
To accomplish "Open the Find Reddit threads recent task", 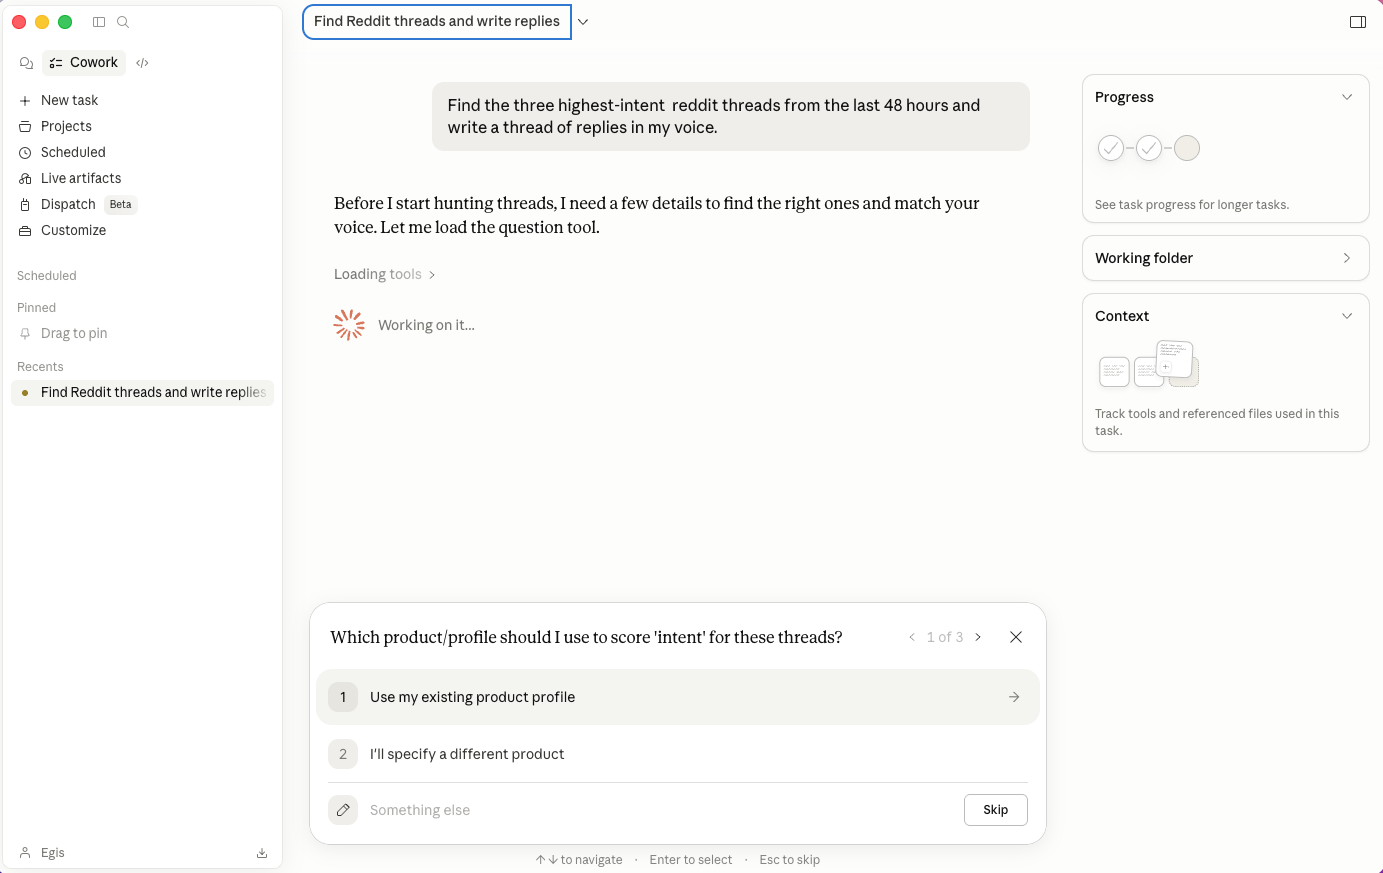I will [x=152, y=392].
